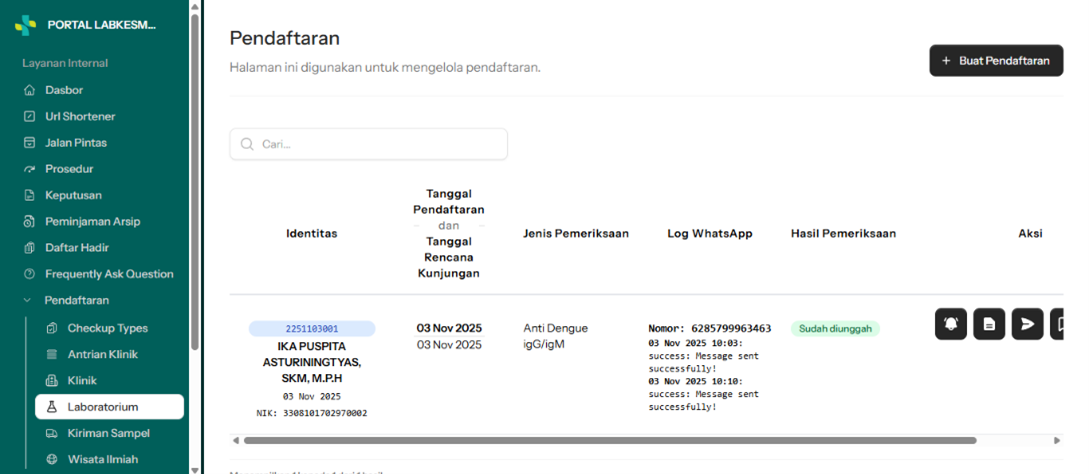
Task: Open Kiriman Sampel submenu item
Action: (x=110, y=433)
